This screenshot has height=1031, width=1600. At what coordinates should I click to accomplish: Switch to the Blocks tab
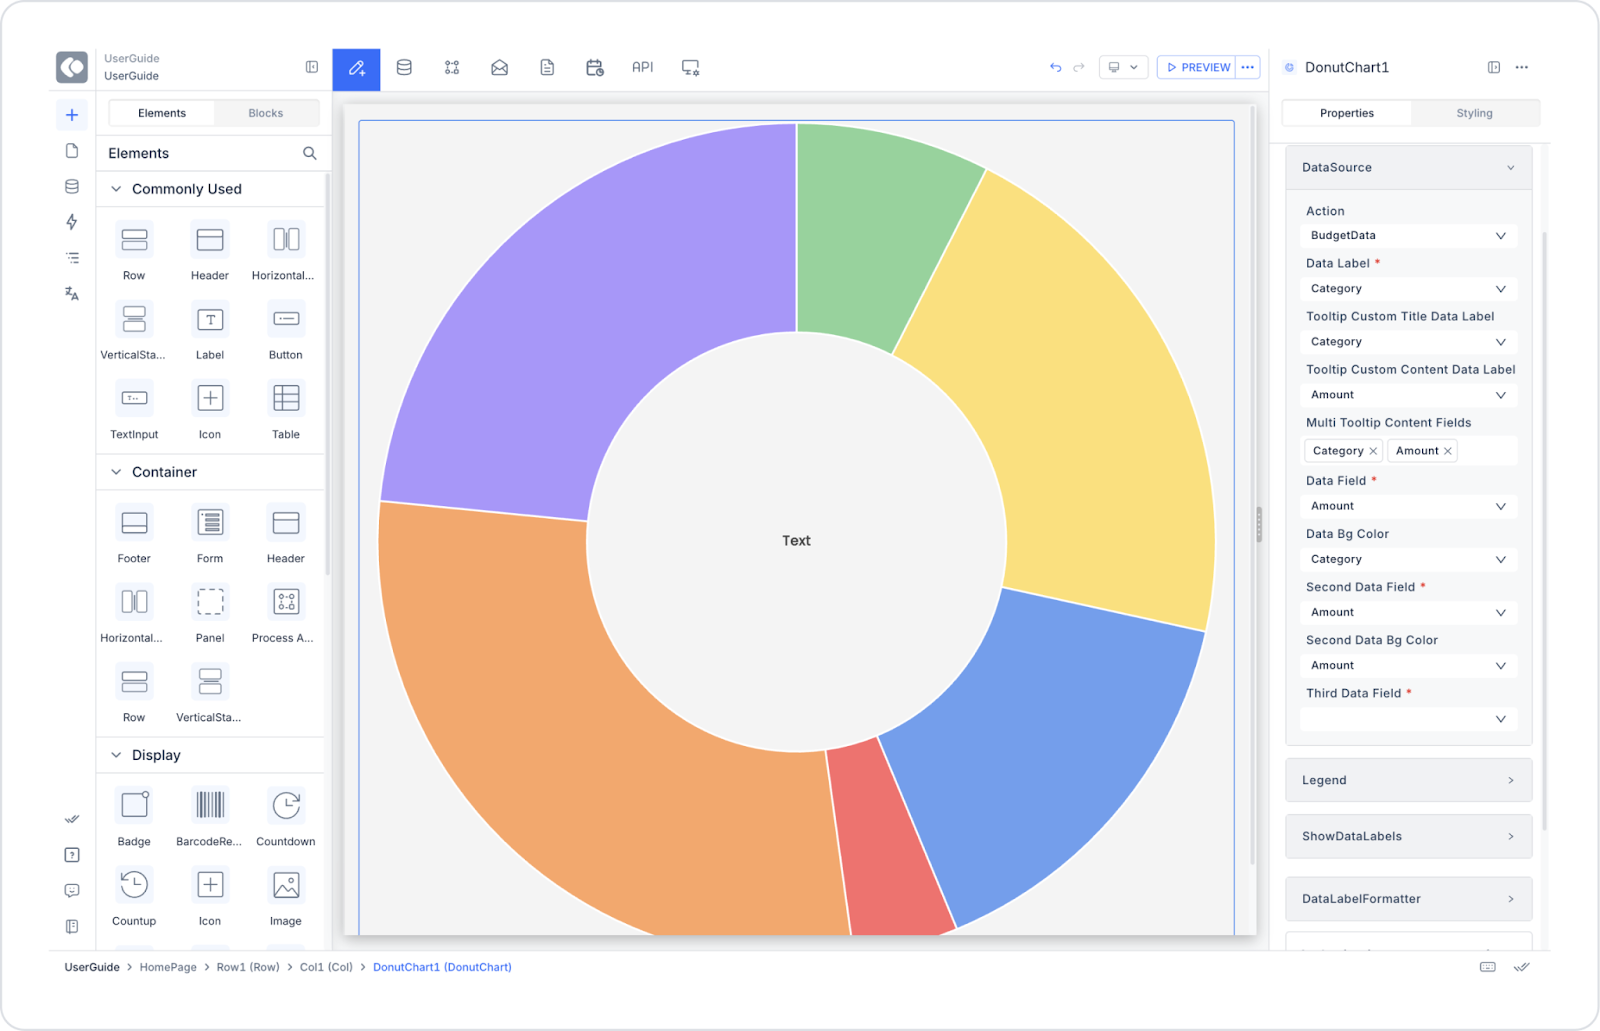click(x=266, y=113)
